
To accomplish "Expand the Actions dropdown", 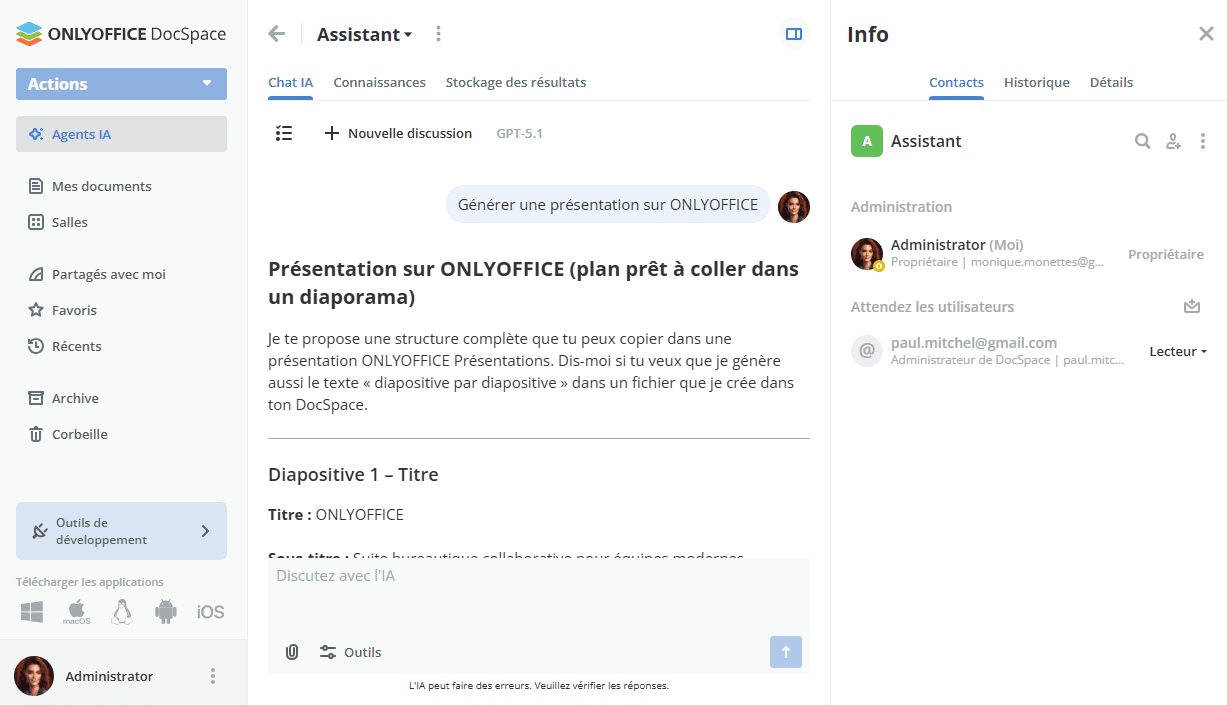I will pos(121,84).
